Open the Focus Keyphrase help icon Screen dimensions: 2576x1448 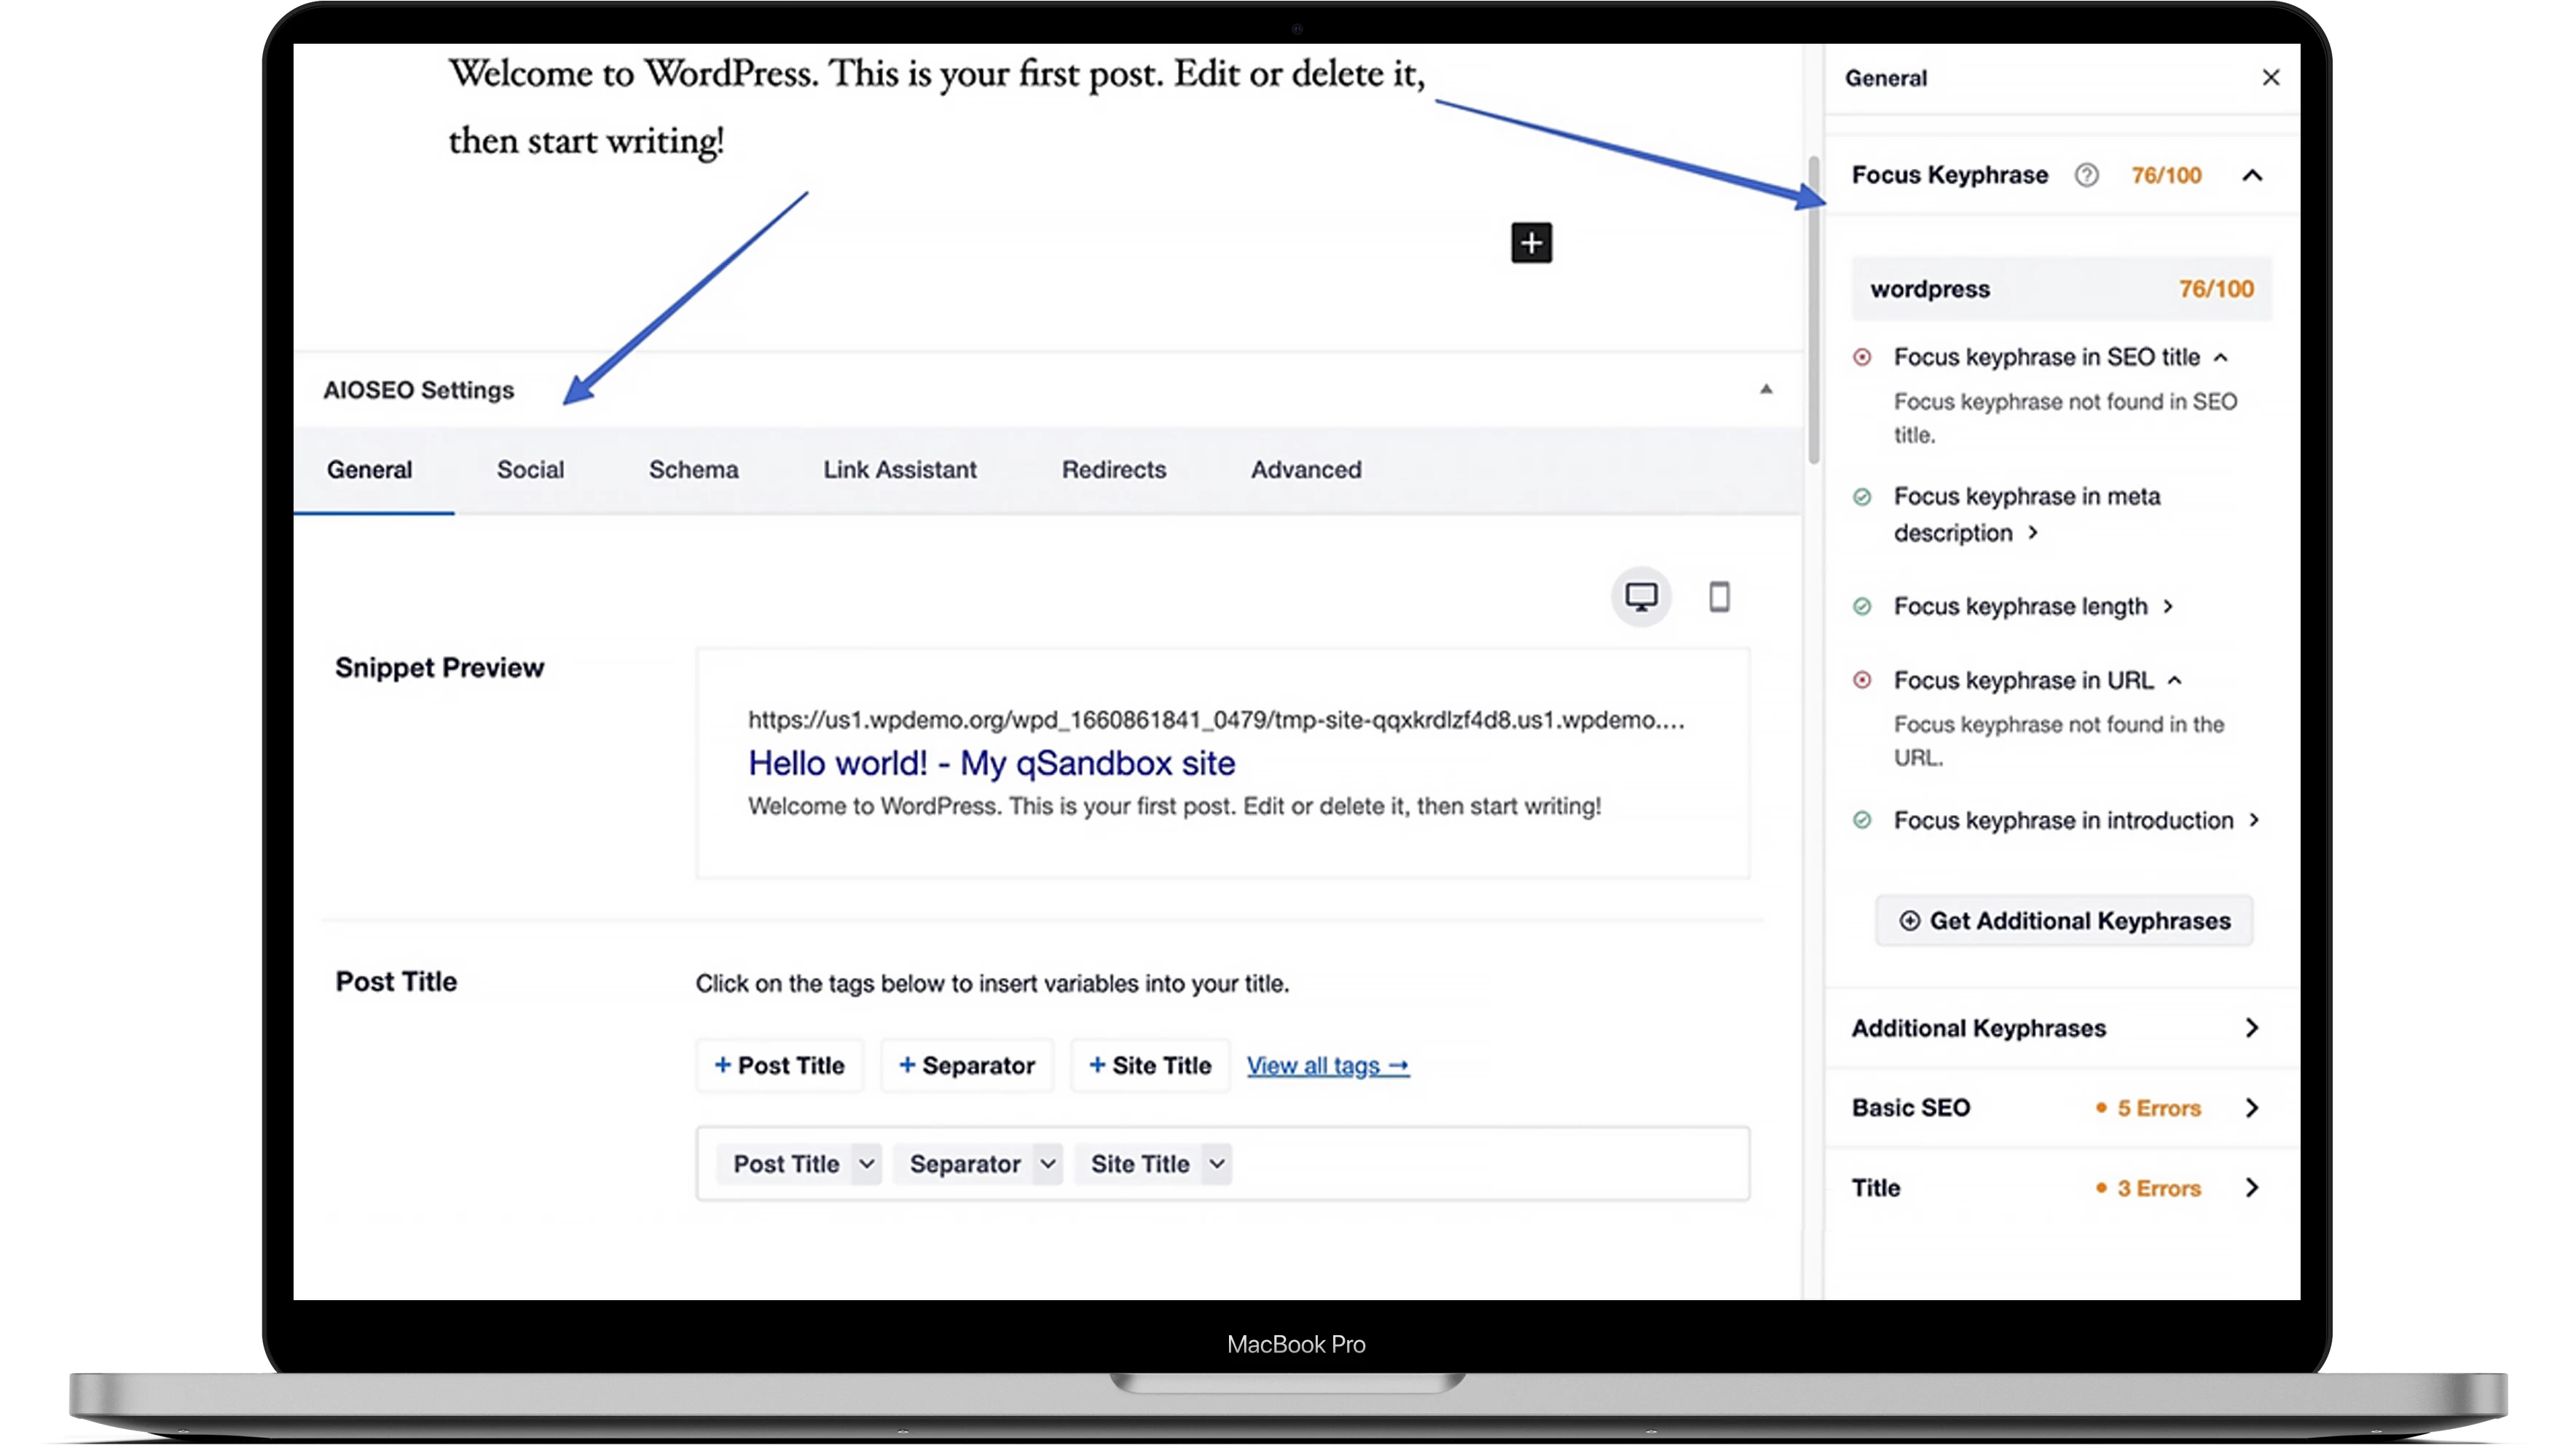(2086, 175)
